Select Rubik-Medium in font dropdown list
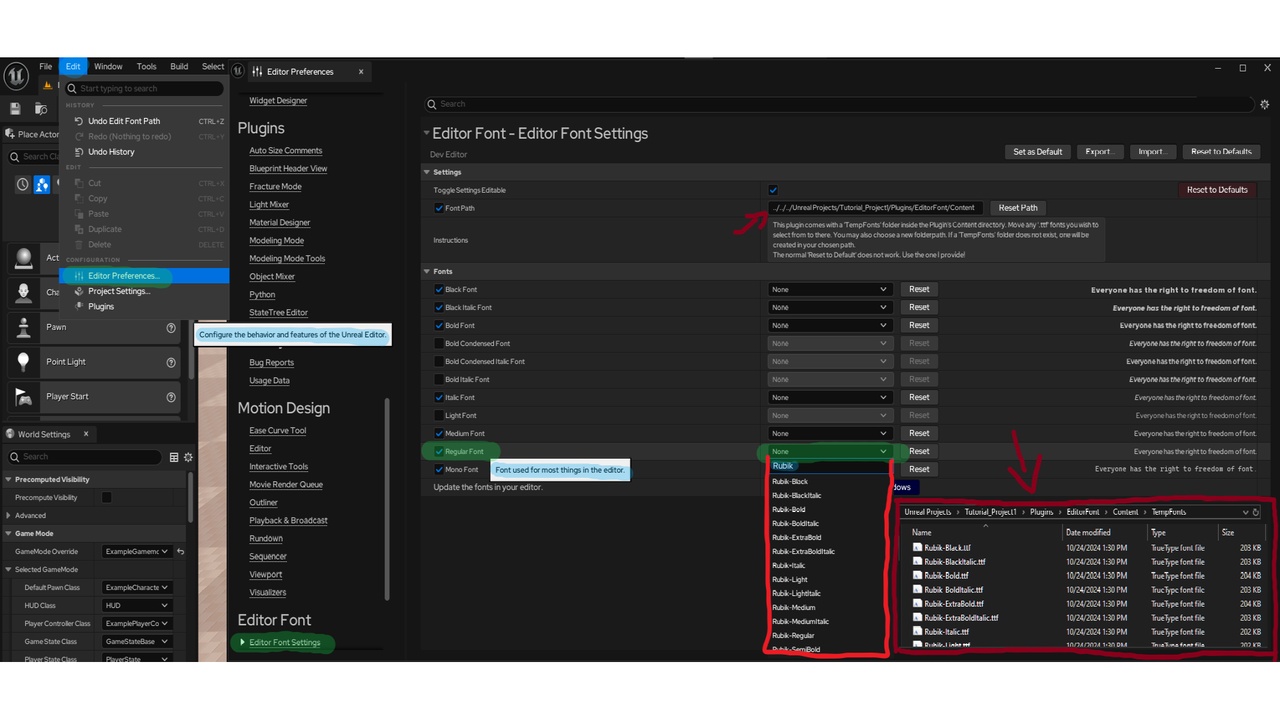 (794, 608)
